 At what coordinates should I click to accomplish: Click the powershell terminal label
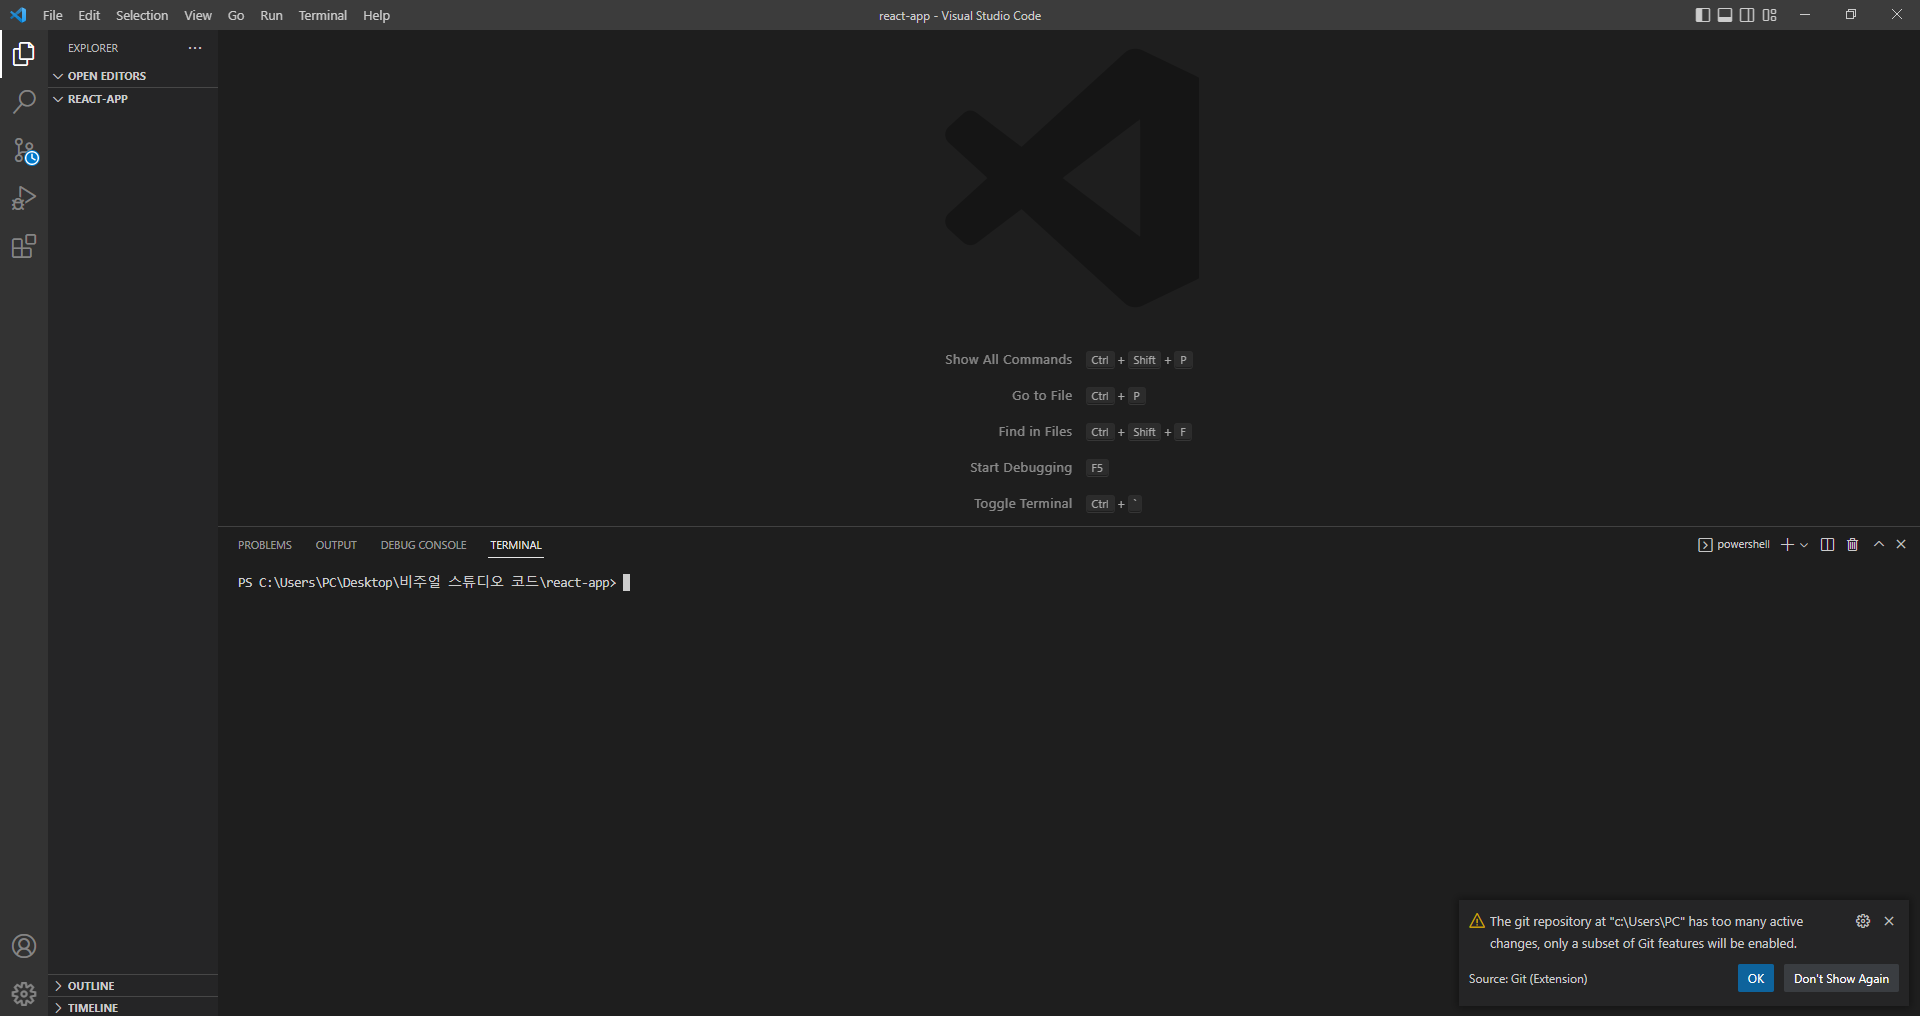click(x=1743, y=545)
